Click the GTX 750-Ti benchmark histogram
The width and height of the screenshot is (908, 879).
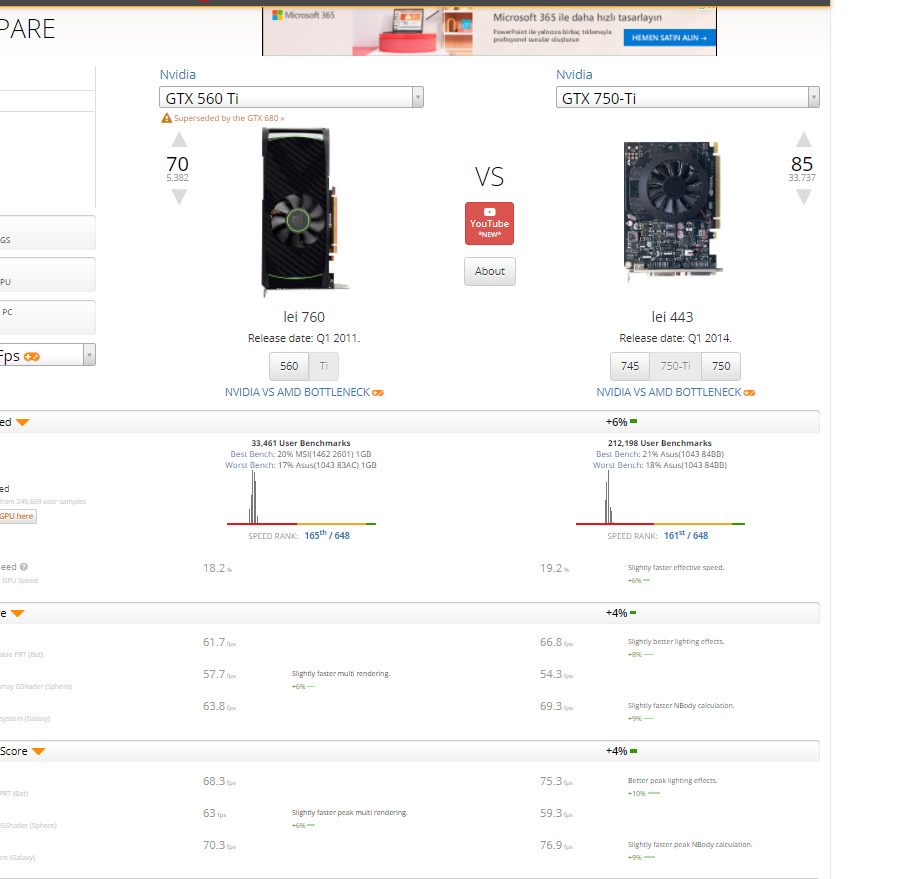tap(660, 498)
